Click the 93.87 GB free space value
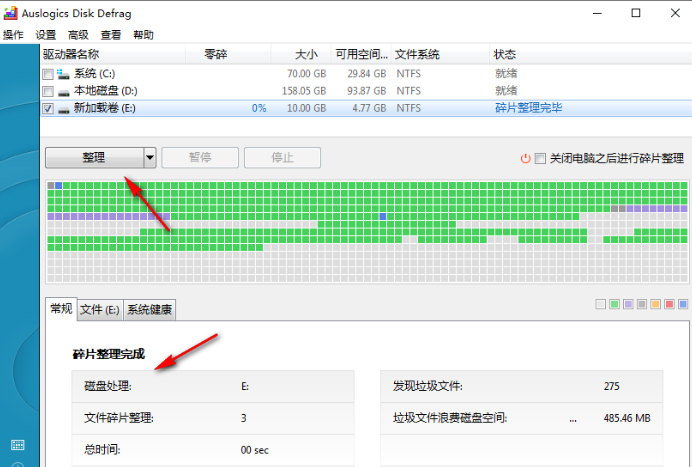This screenshot has width=692, height=467. 367,91
